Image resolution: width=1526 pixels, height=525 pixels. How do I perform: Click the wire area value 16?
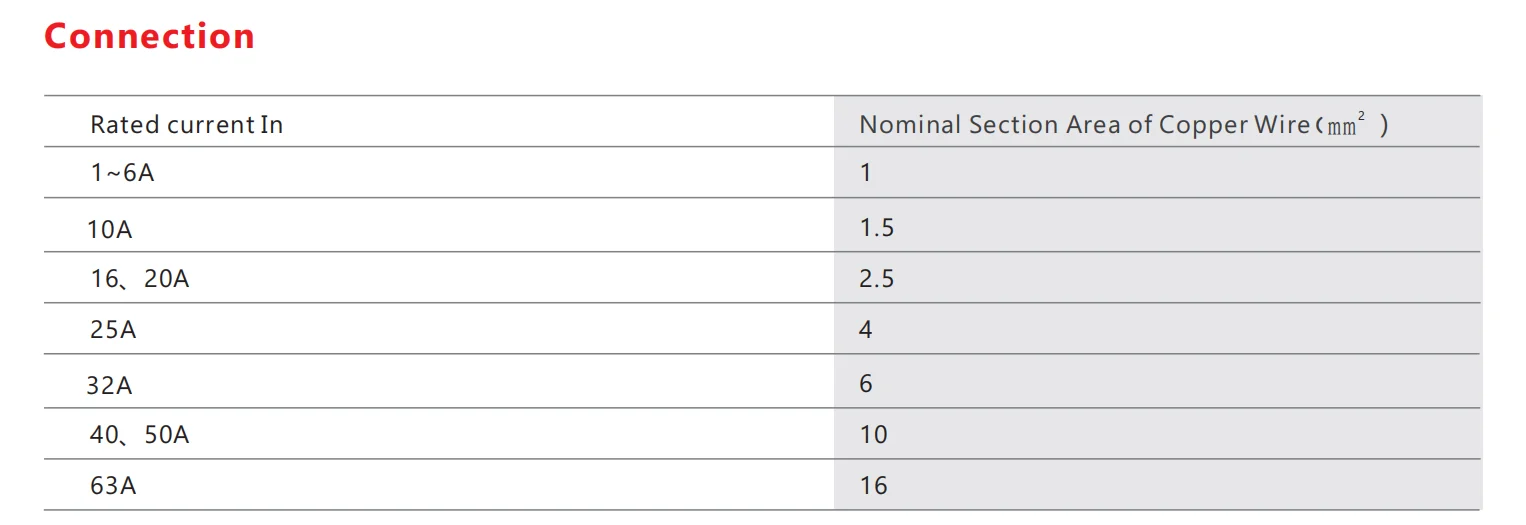tap(873, 486)
